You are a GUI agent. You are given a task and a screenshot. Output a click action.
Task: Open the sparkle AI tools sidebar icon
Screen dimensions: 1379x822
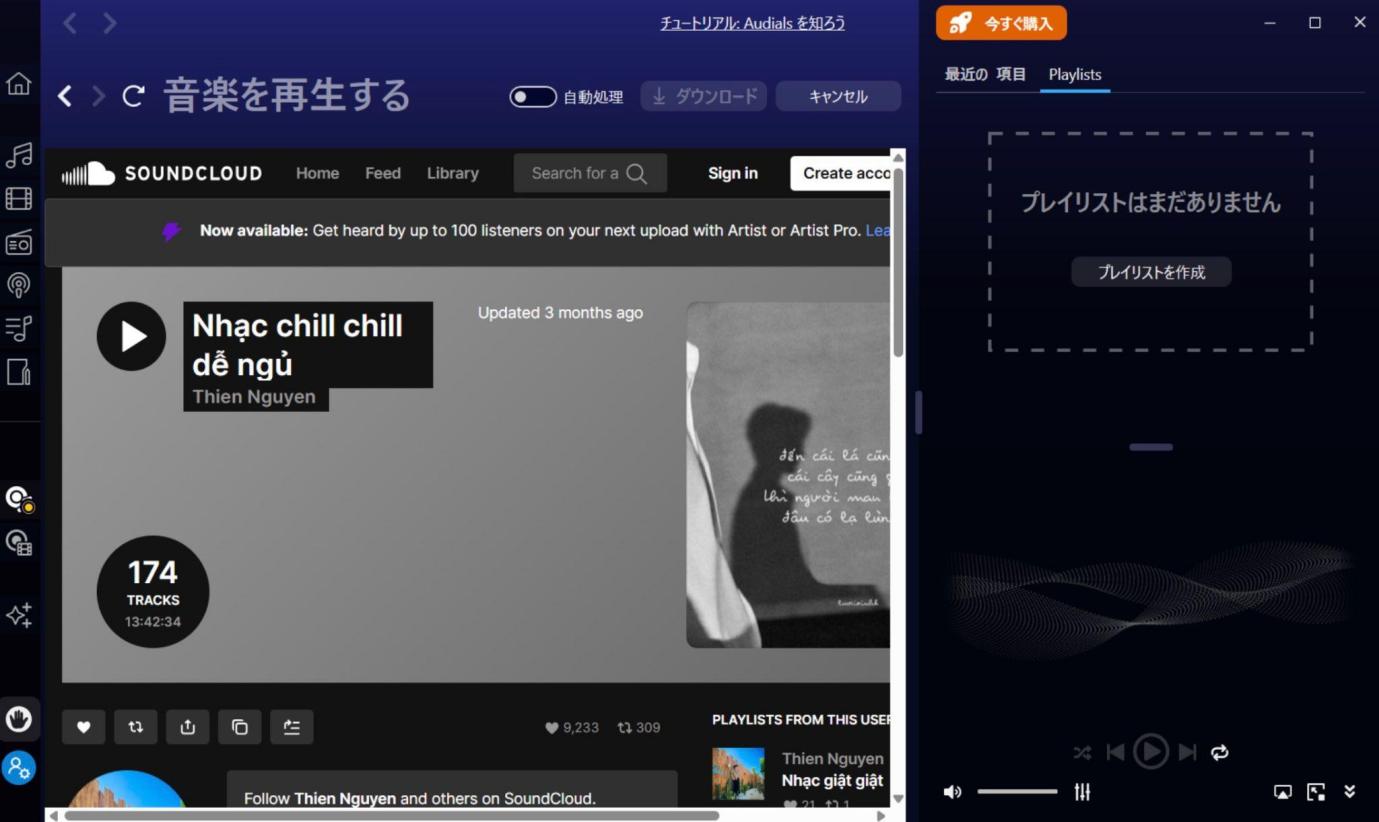coord(19,615)
